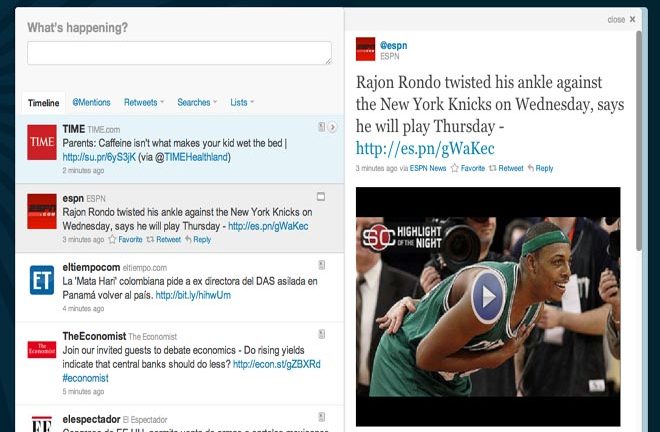This screenshot has width=660, height=432.
Task: Open the elespectador username link
Action: click(91, 419)
